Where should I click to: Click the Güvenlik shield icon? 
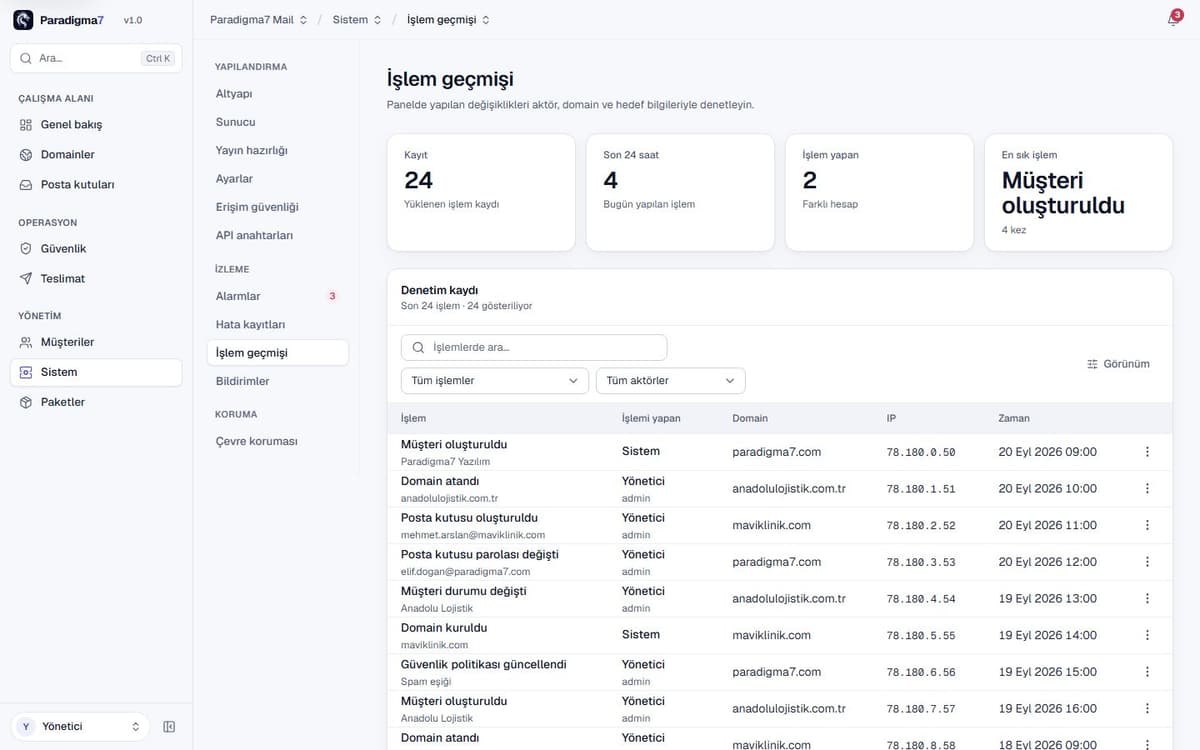pyautogui.click(x=26, y=249)
